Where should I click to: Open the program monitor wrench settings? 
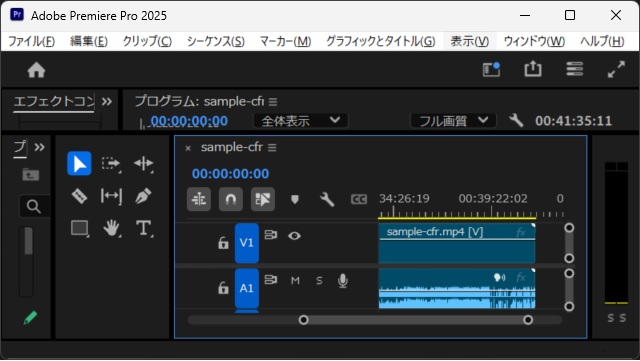click(516, 120)
